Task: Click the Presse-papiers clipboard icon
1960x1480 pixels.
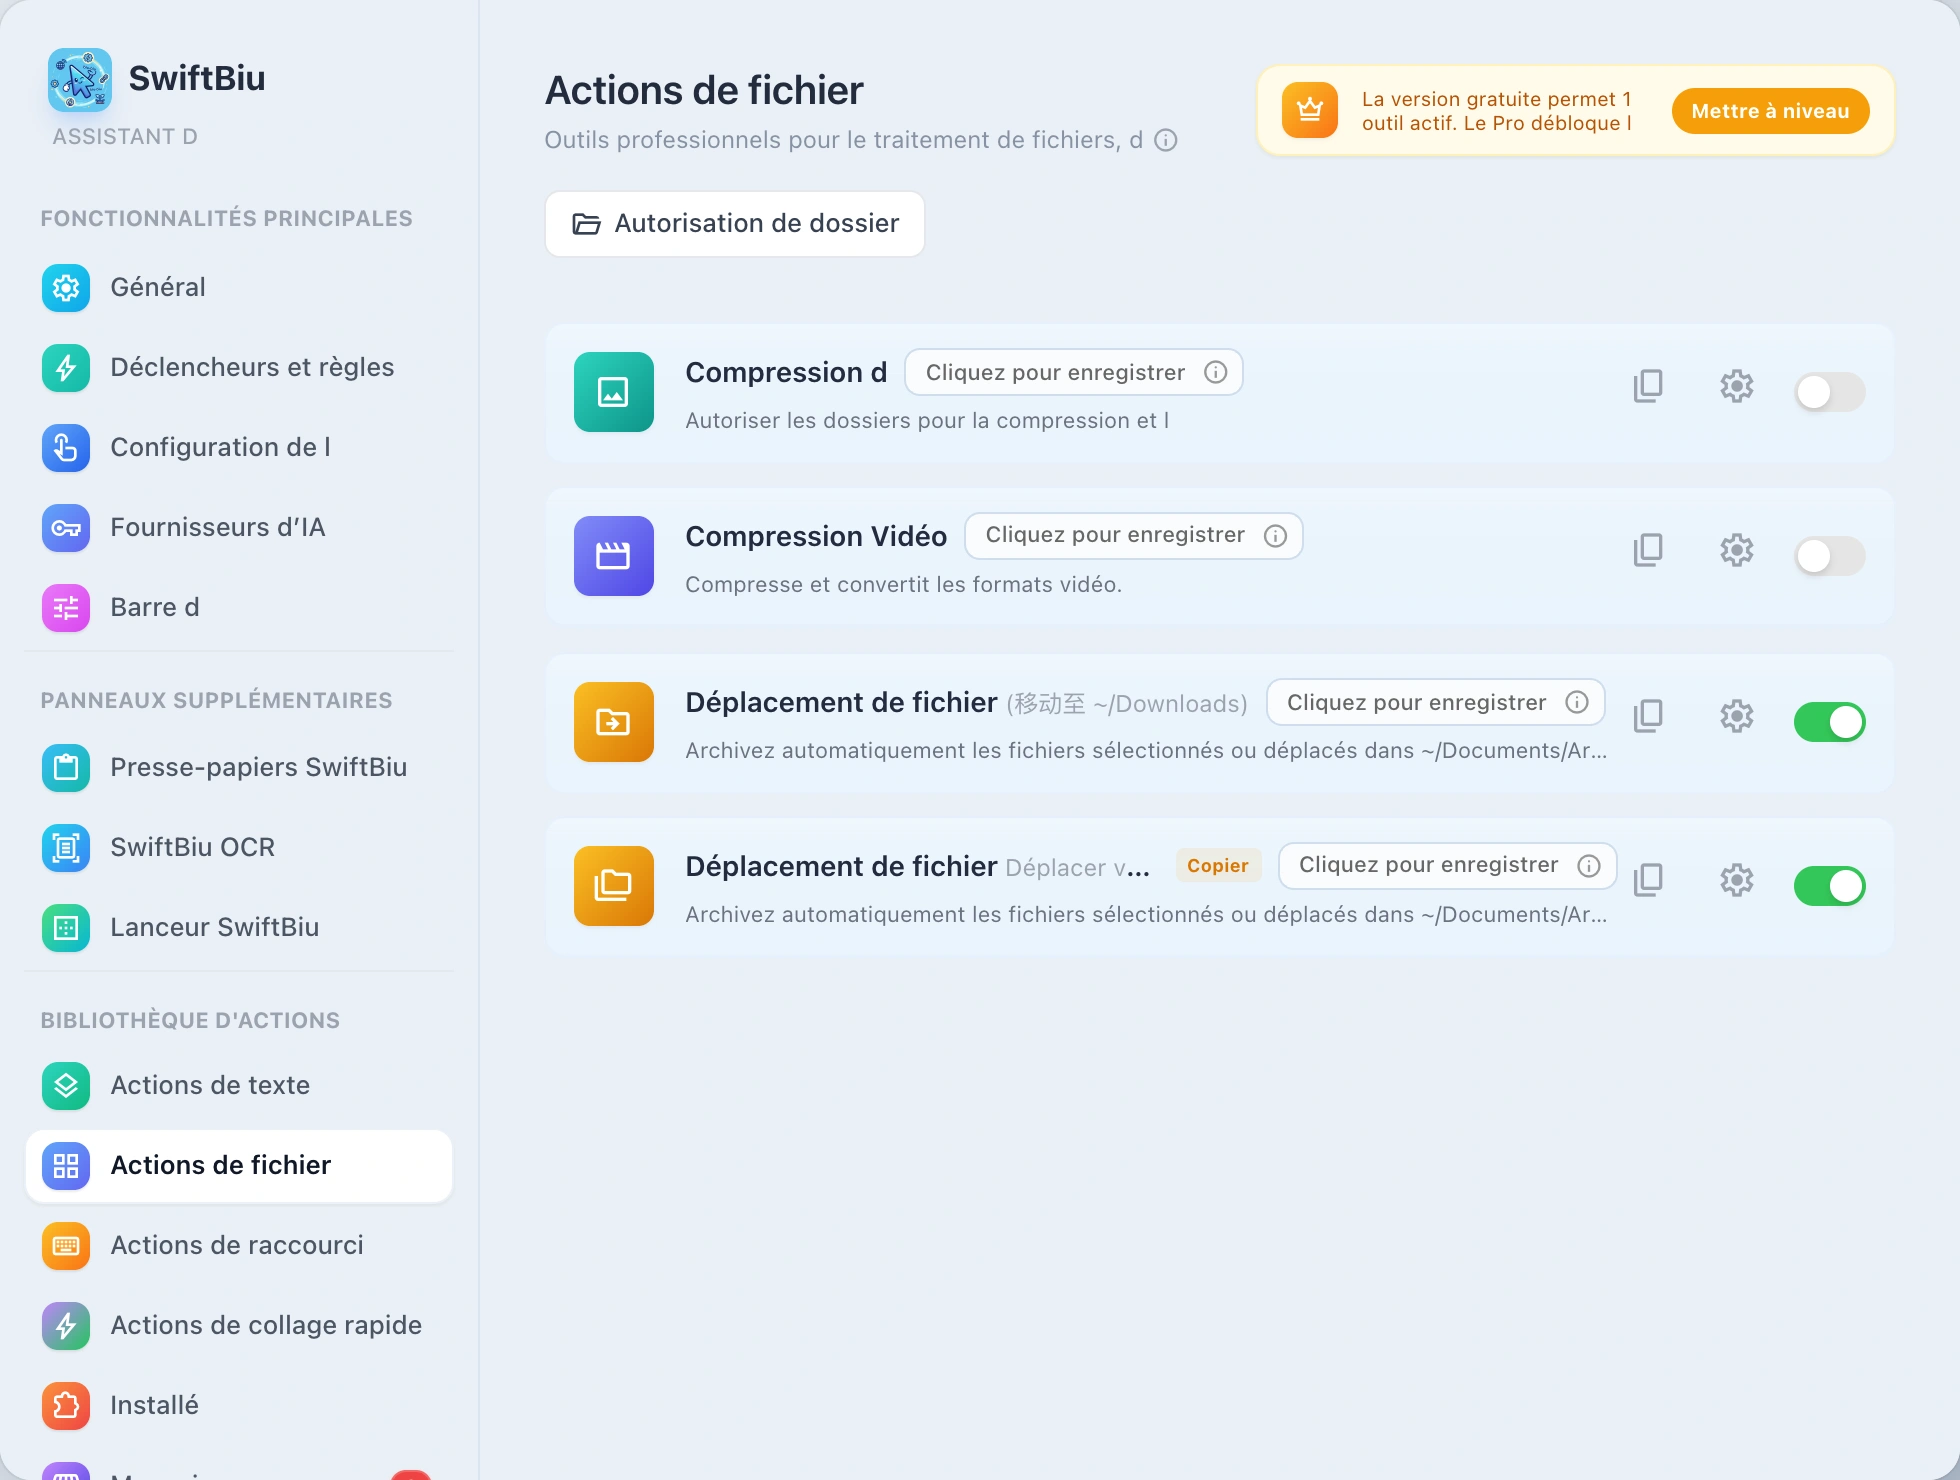Action: point(66,768)
